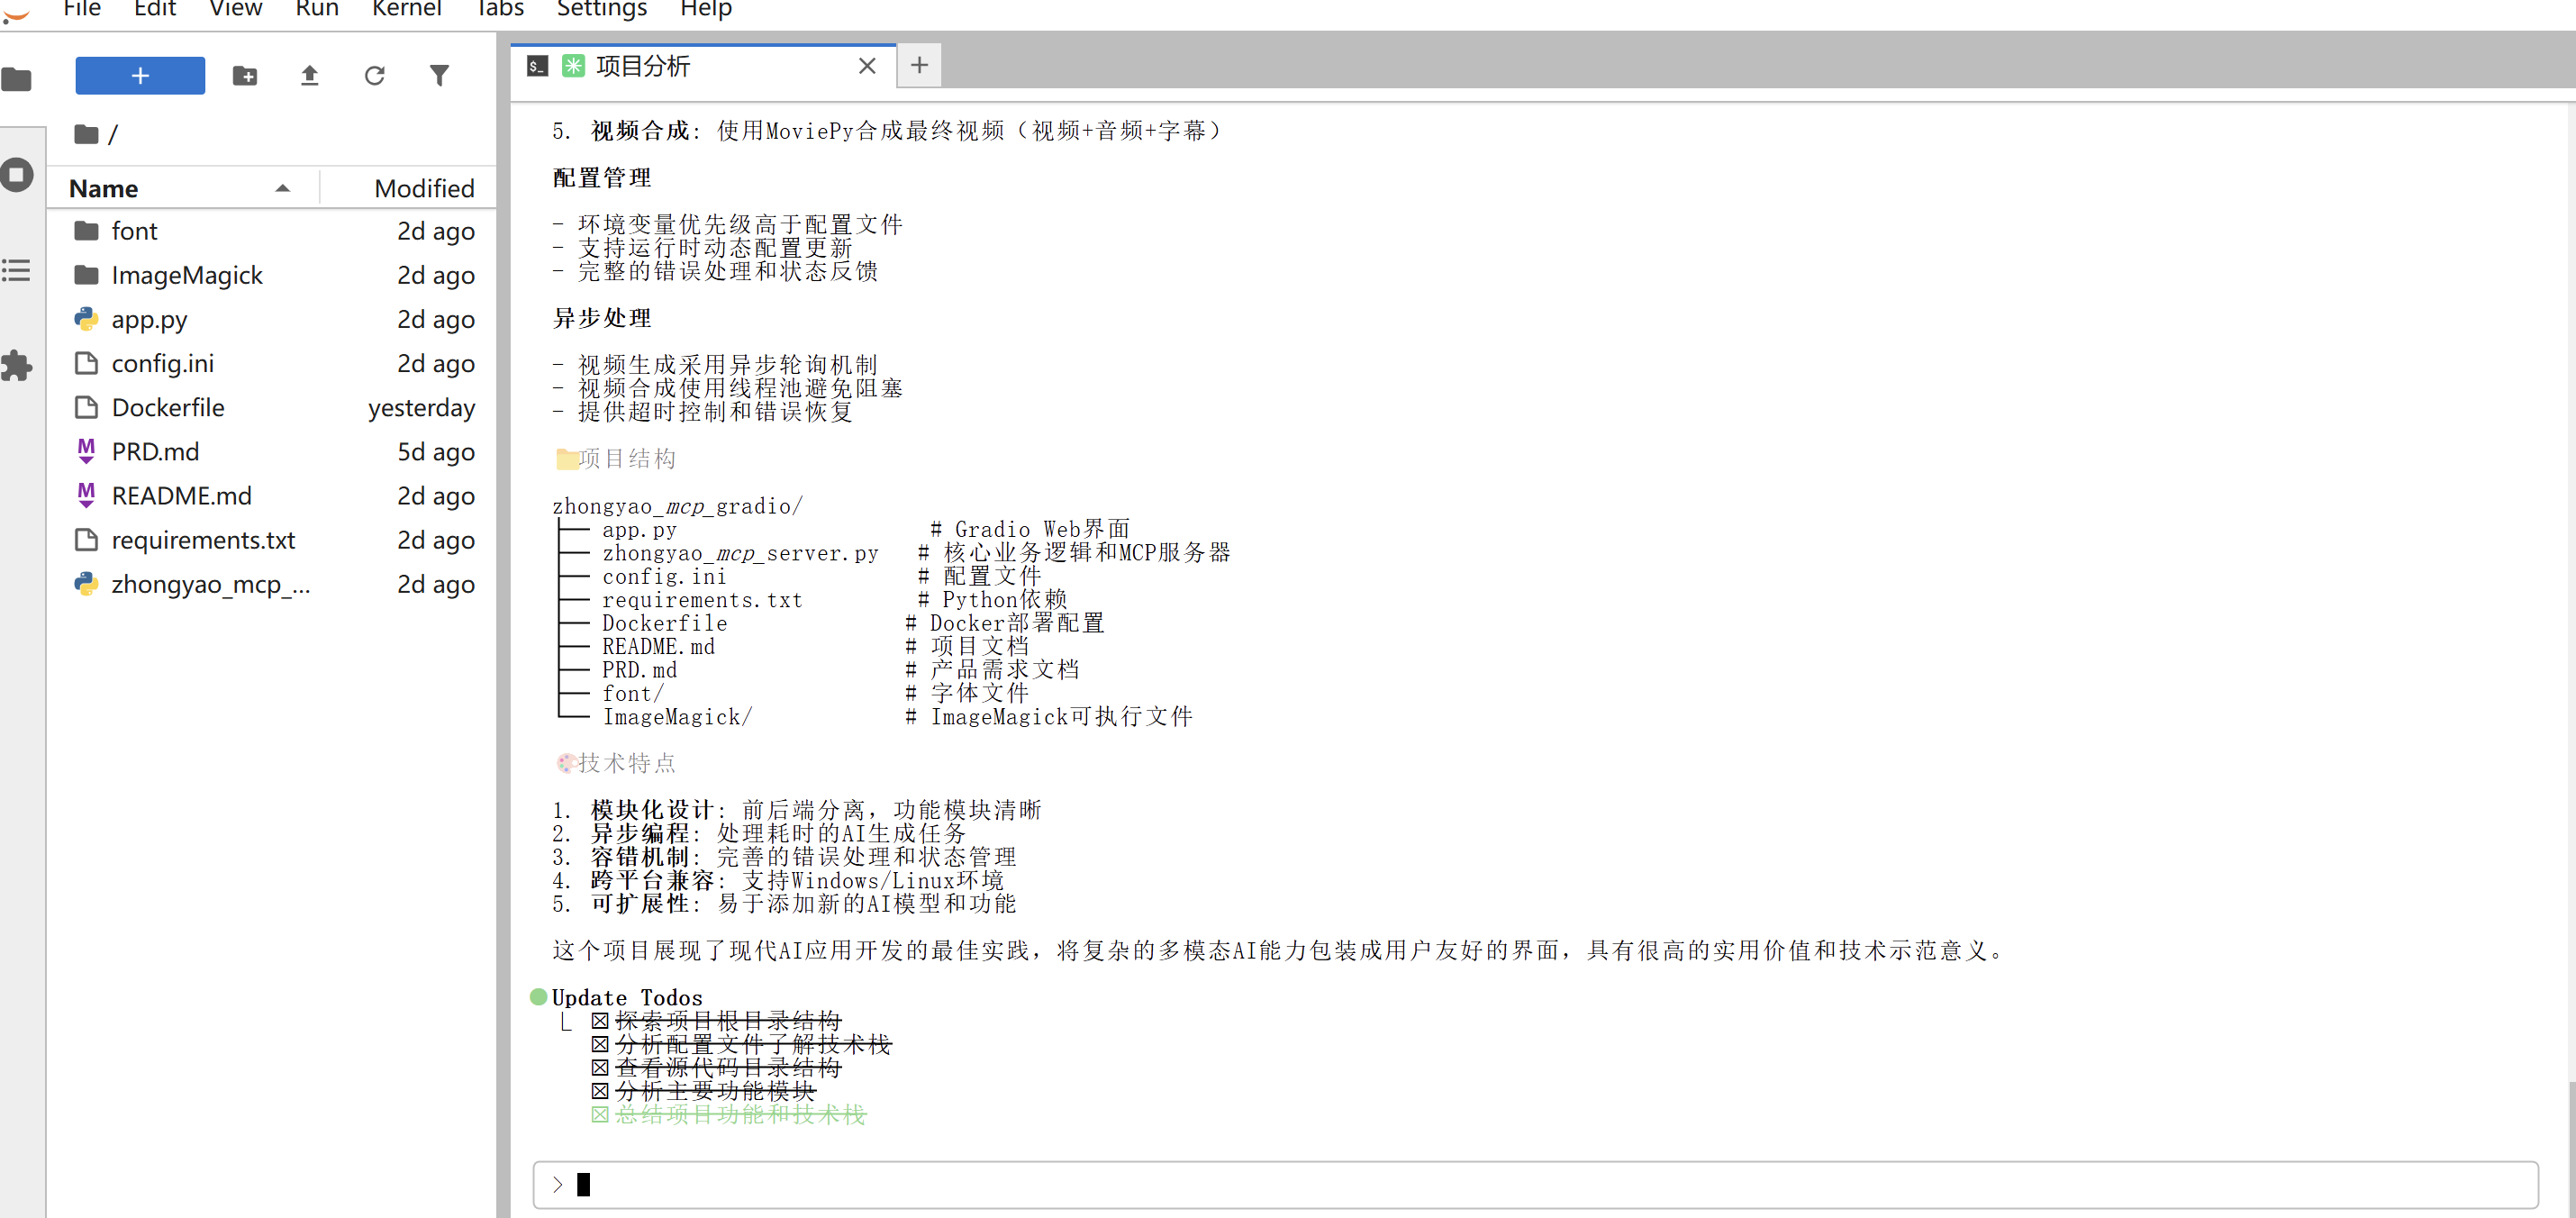
Task: Select the ImageMagick folder
Action: coord(272,275)
